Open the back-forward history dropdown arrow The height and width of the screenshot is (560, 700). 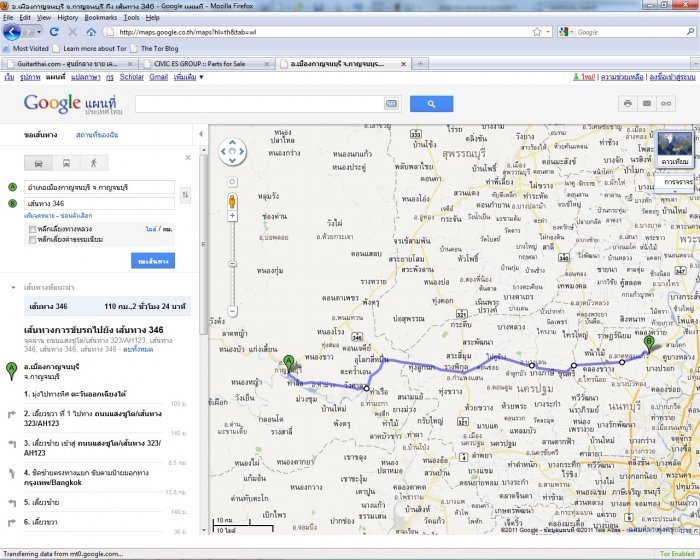click(x=39, y=32)
